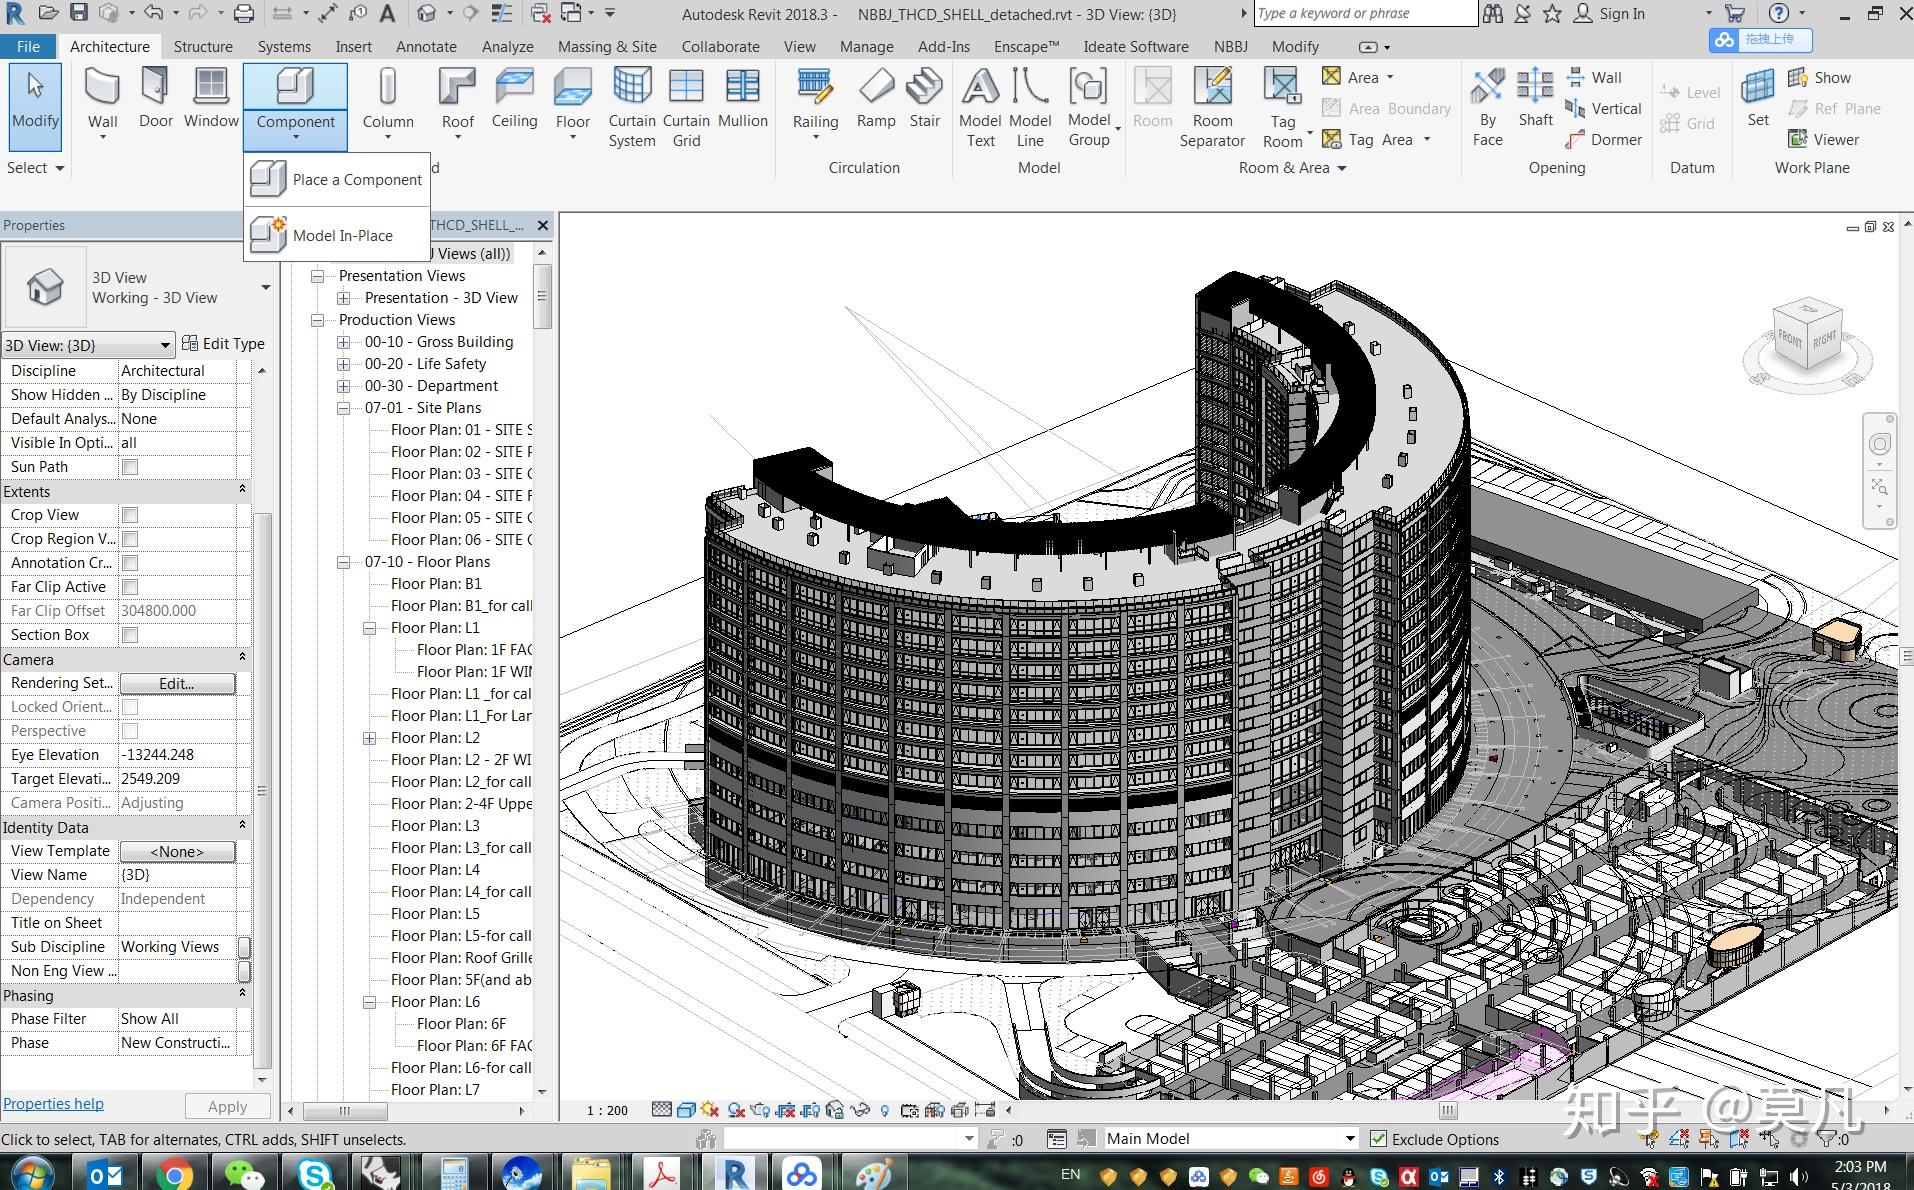This screenshot has height=1190, width=1914.
Task: Expand the Floor Plan: L2 node
Action: pos(370,738)
